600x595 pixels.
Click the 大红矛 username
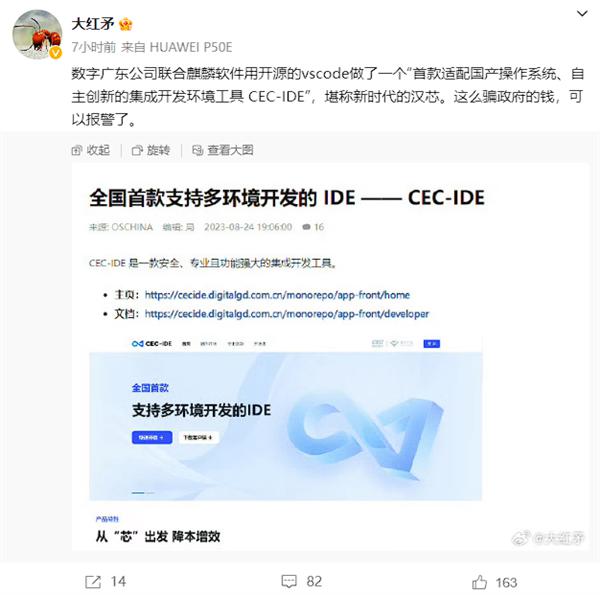[x=93, y=24]
